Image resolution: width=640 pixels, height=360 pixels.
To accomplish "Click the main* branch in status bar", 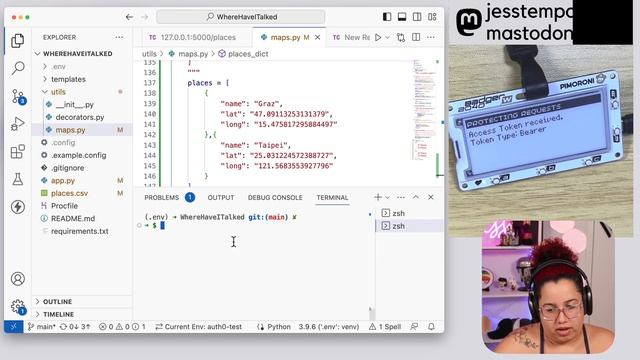I will tap(41, 327).
